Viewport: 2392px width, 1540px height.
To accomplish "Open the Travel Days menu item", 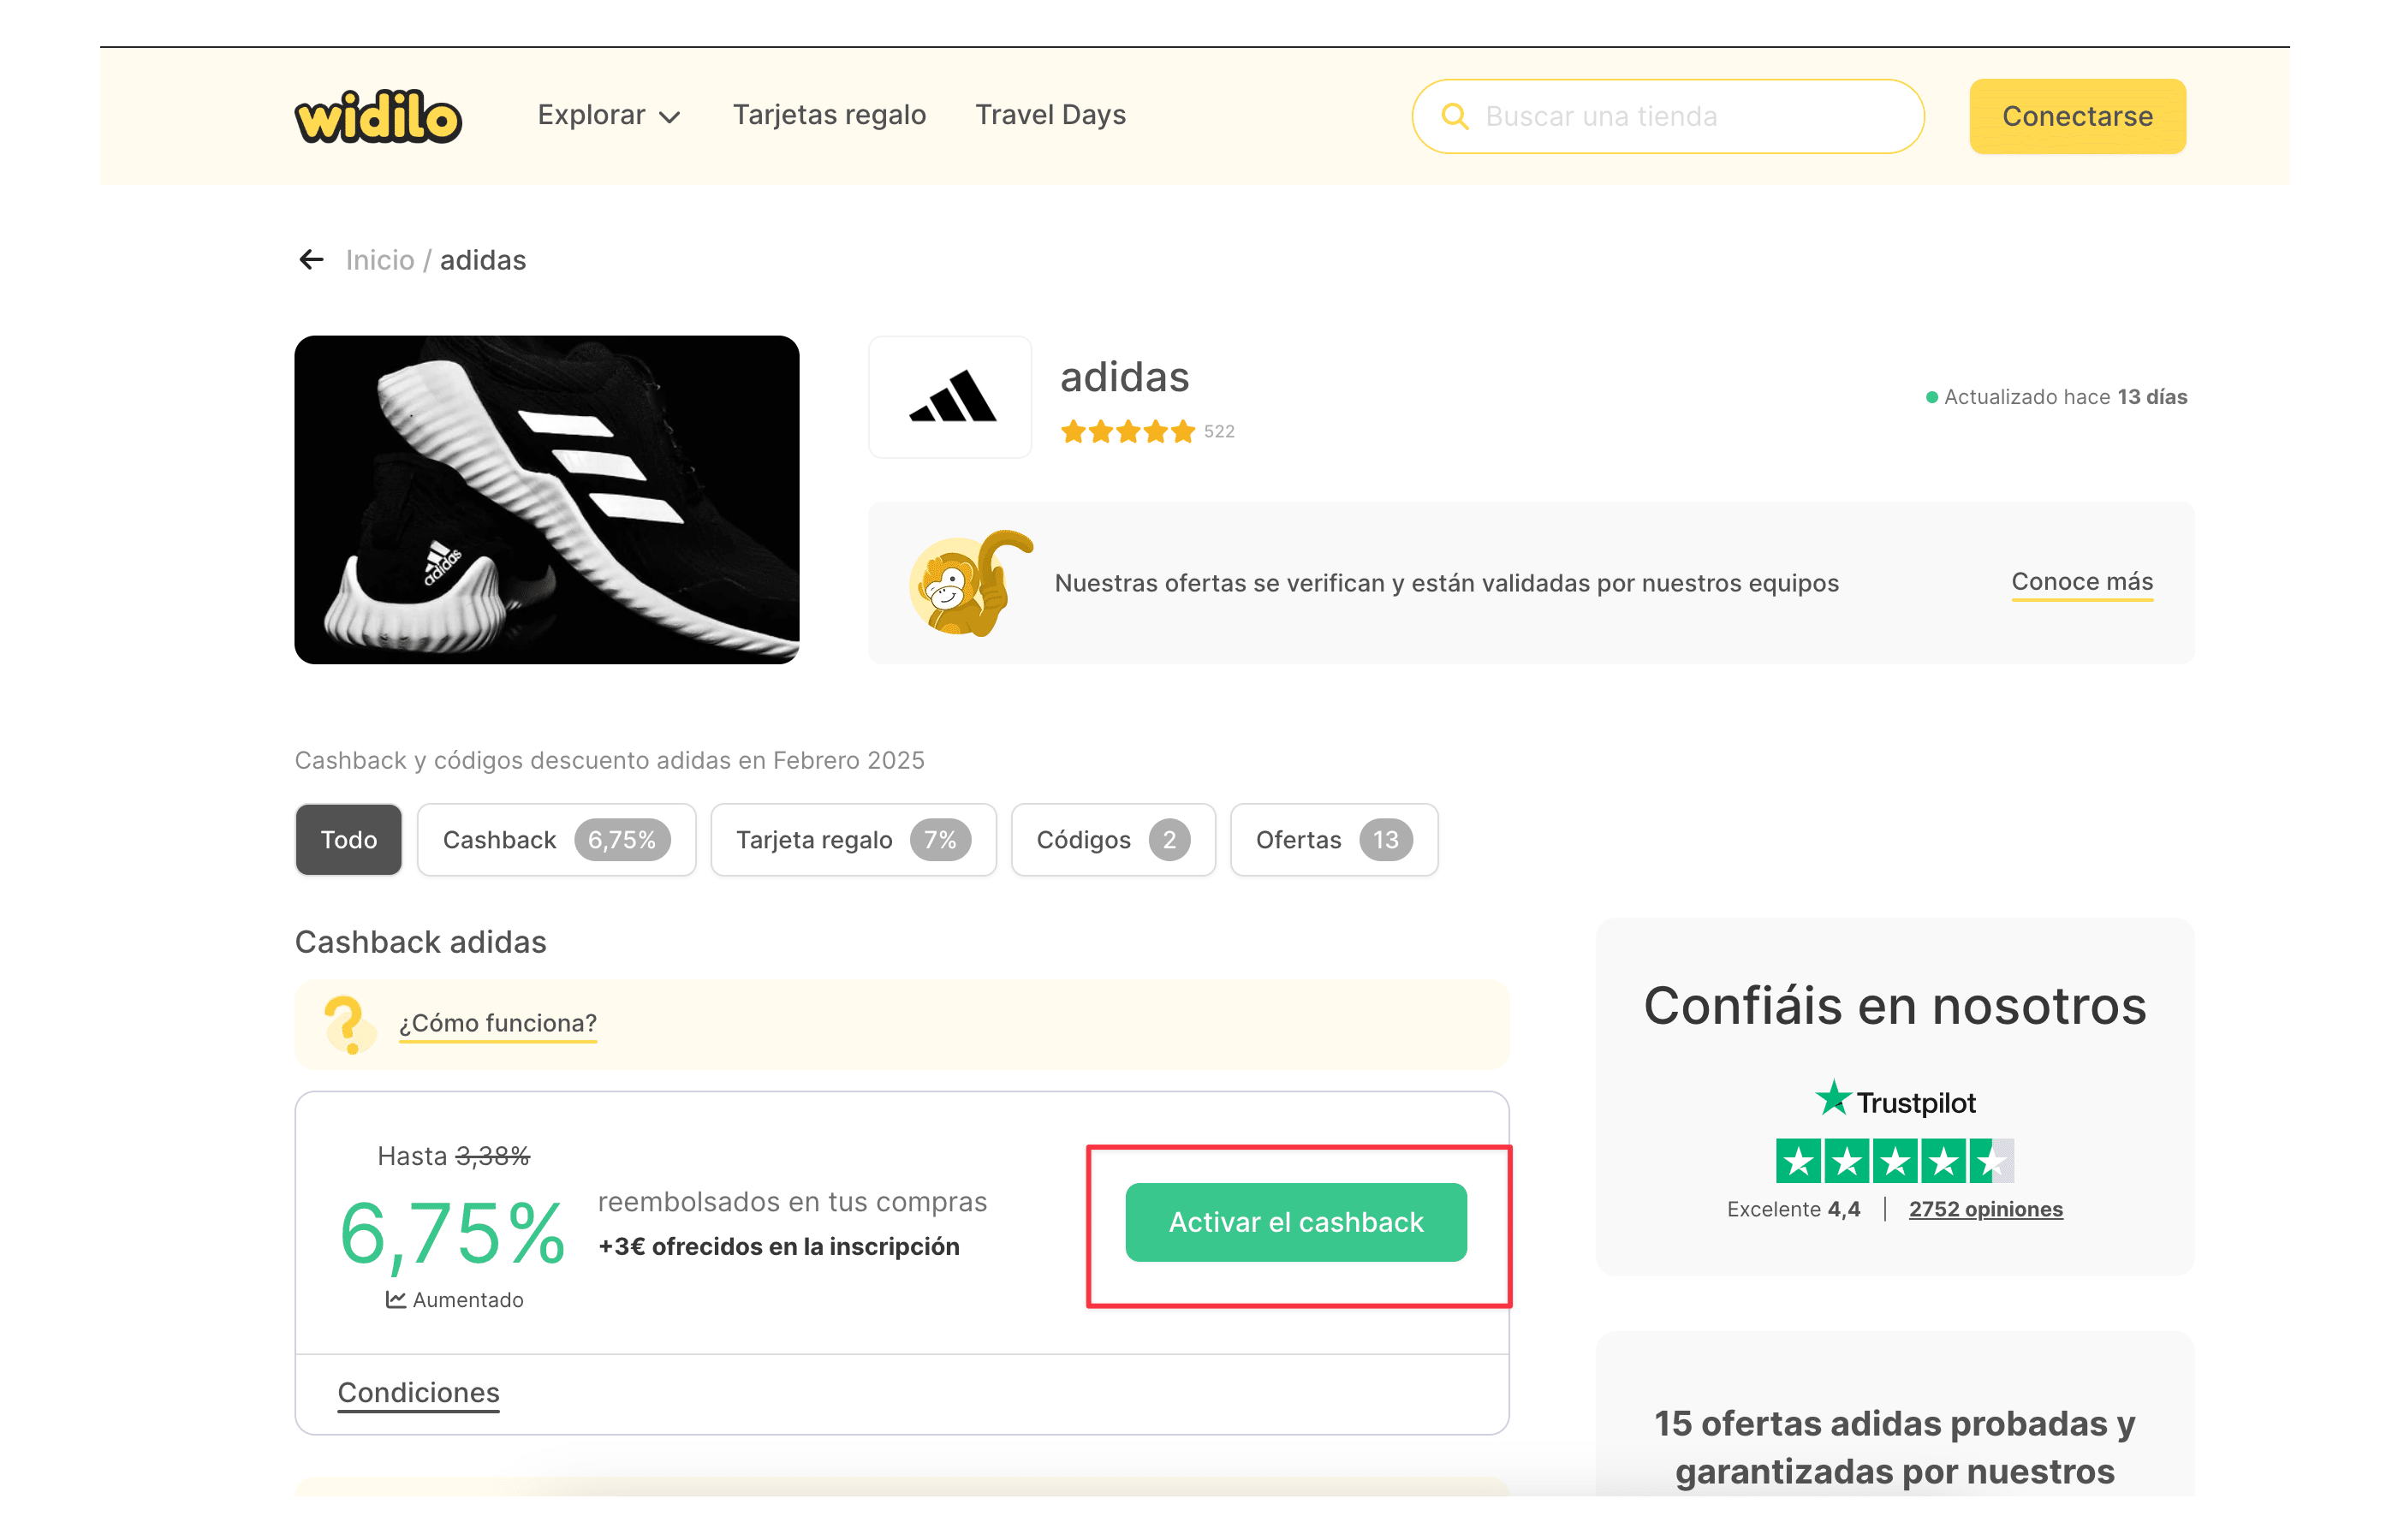I will click(1050, 115).
